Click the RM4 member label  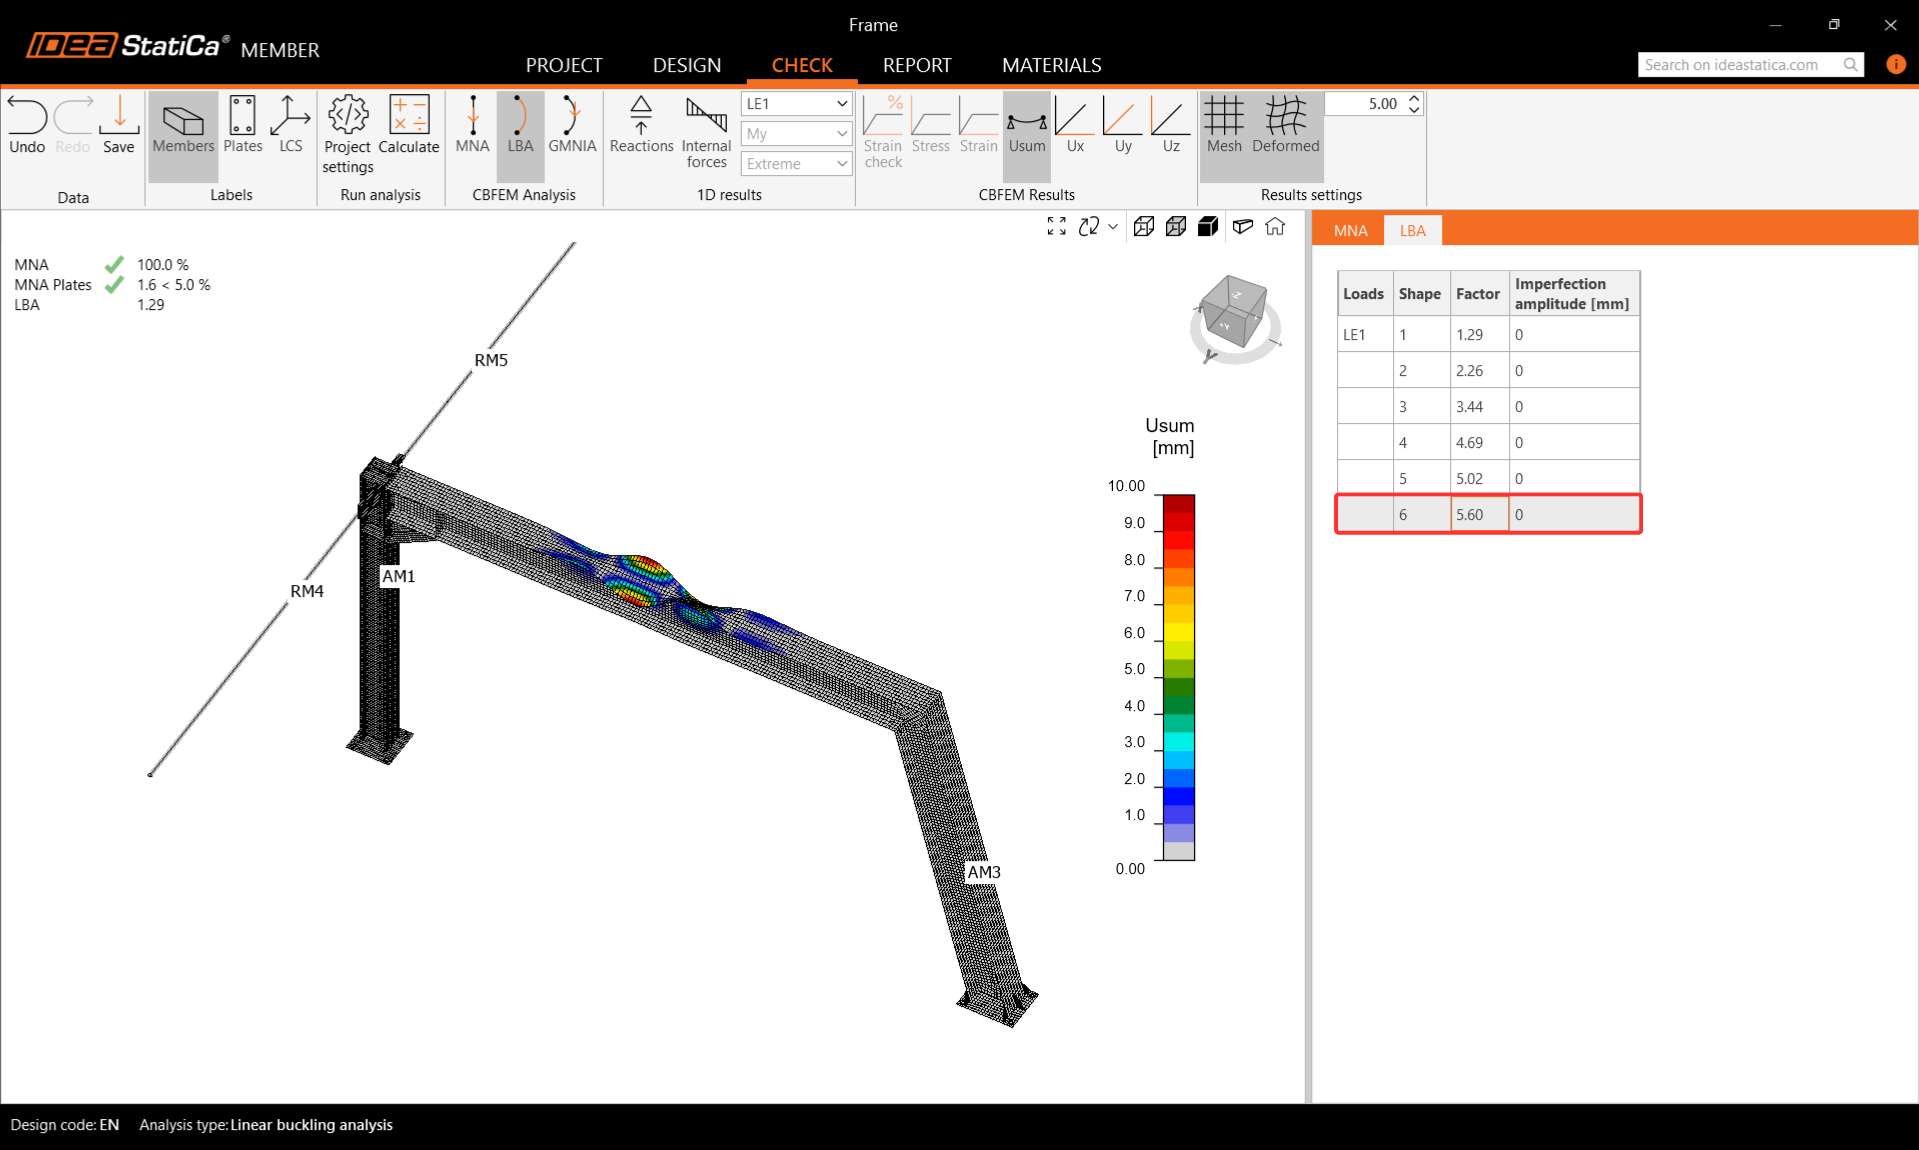click(x=307, y=591)
